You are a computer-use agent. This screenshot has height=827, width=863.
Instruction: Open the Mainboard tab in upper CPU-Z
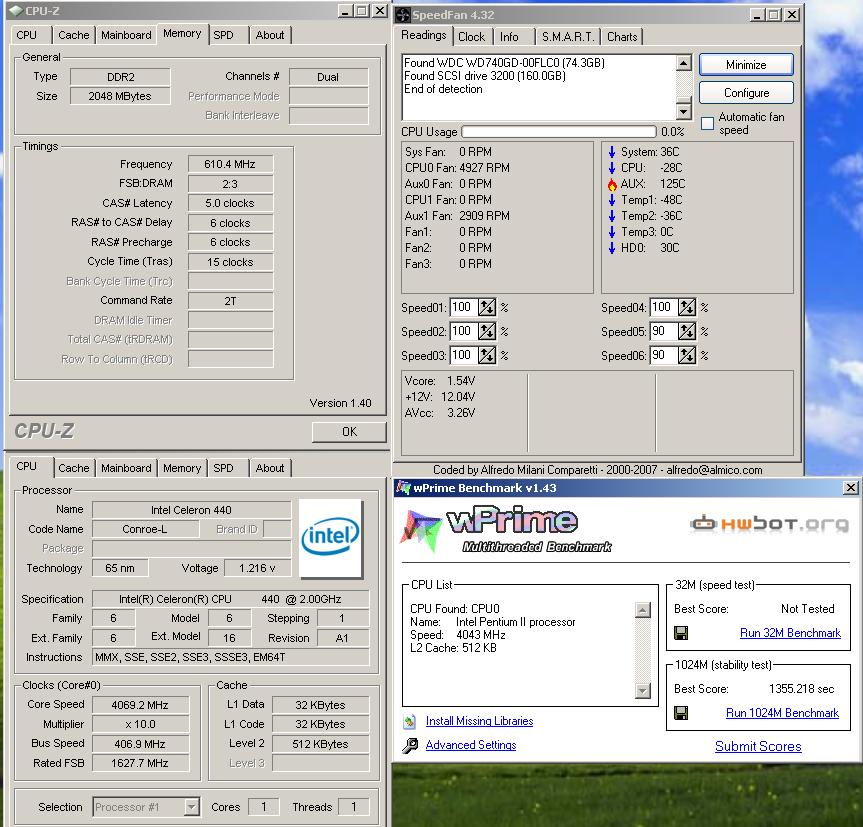(126, 35)
